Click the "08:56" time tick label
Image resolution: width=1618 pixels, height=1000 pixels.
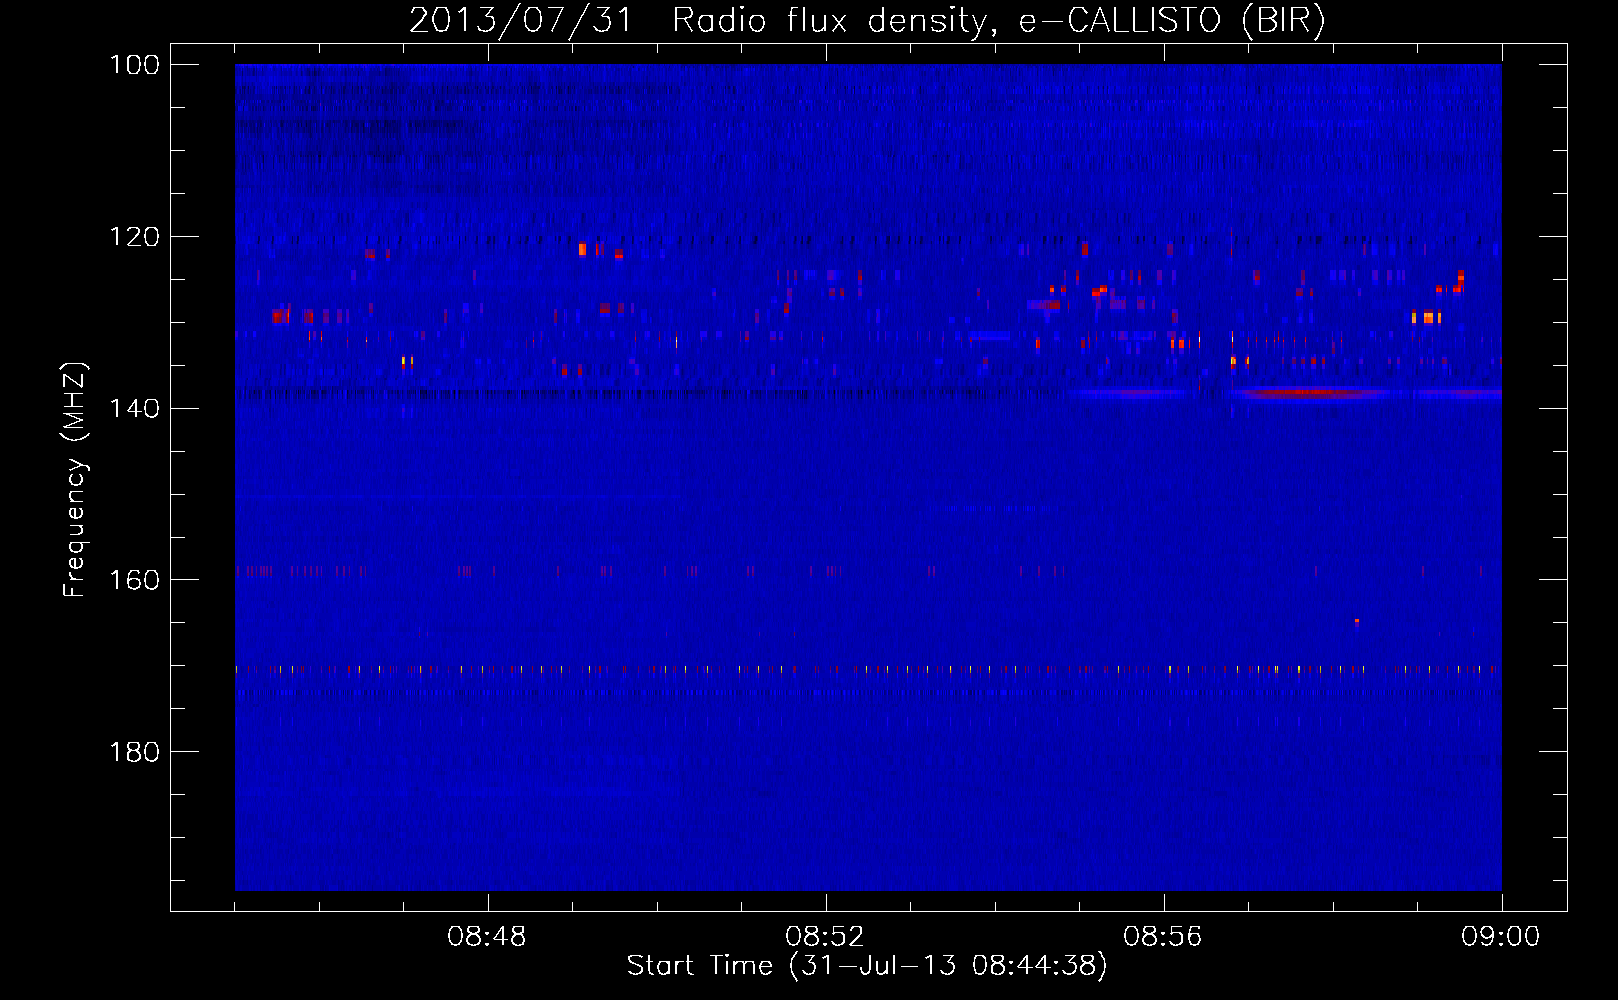tap(1163, 937)
